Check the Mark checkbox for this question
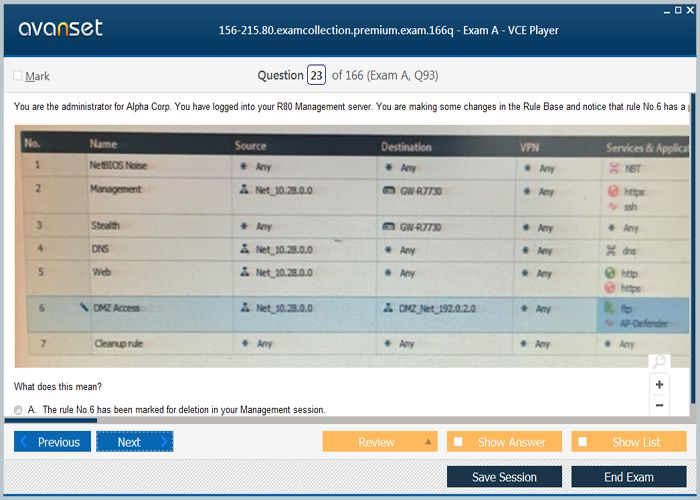The height and width of the screenshot is (500, 700). coord(18,76)
